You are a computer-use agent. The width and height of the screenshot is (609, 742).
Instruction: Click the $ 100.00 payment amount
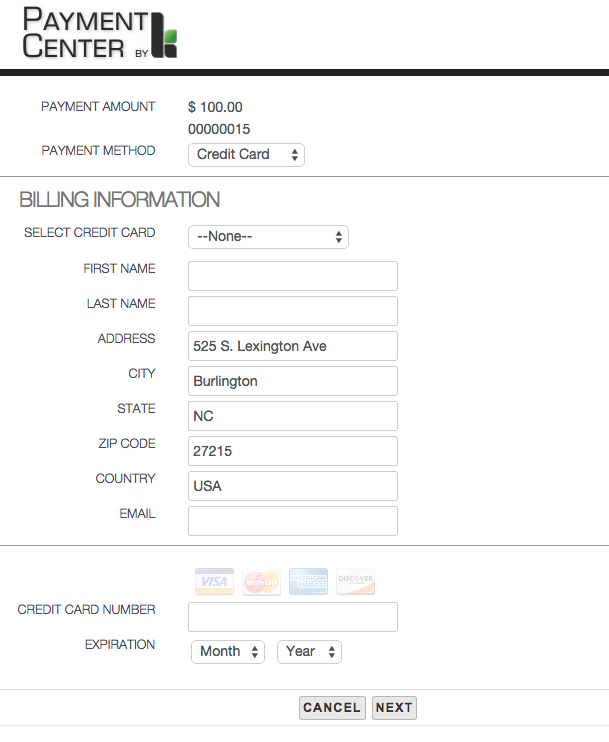pos(215,107)
